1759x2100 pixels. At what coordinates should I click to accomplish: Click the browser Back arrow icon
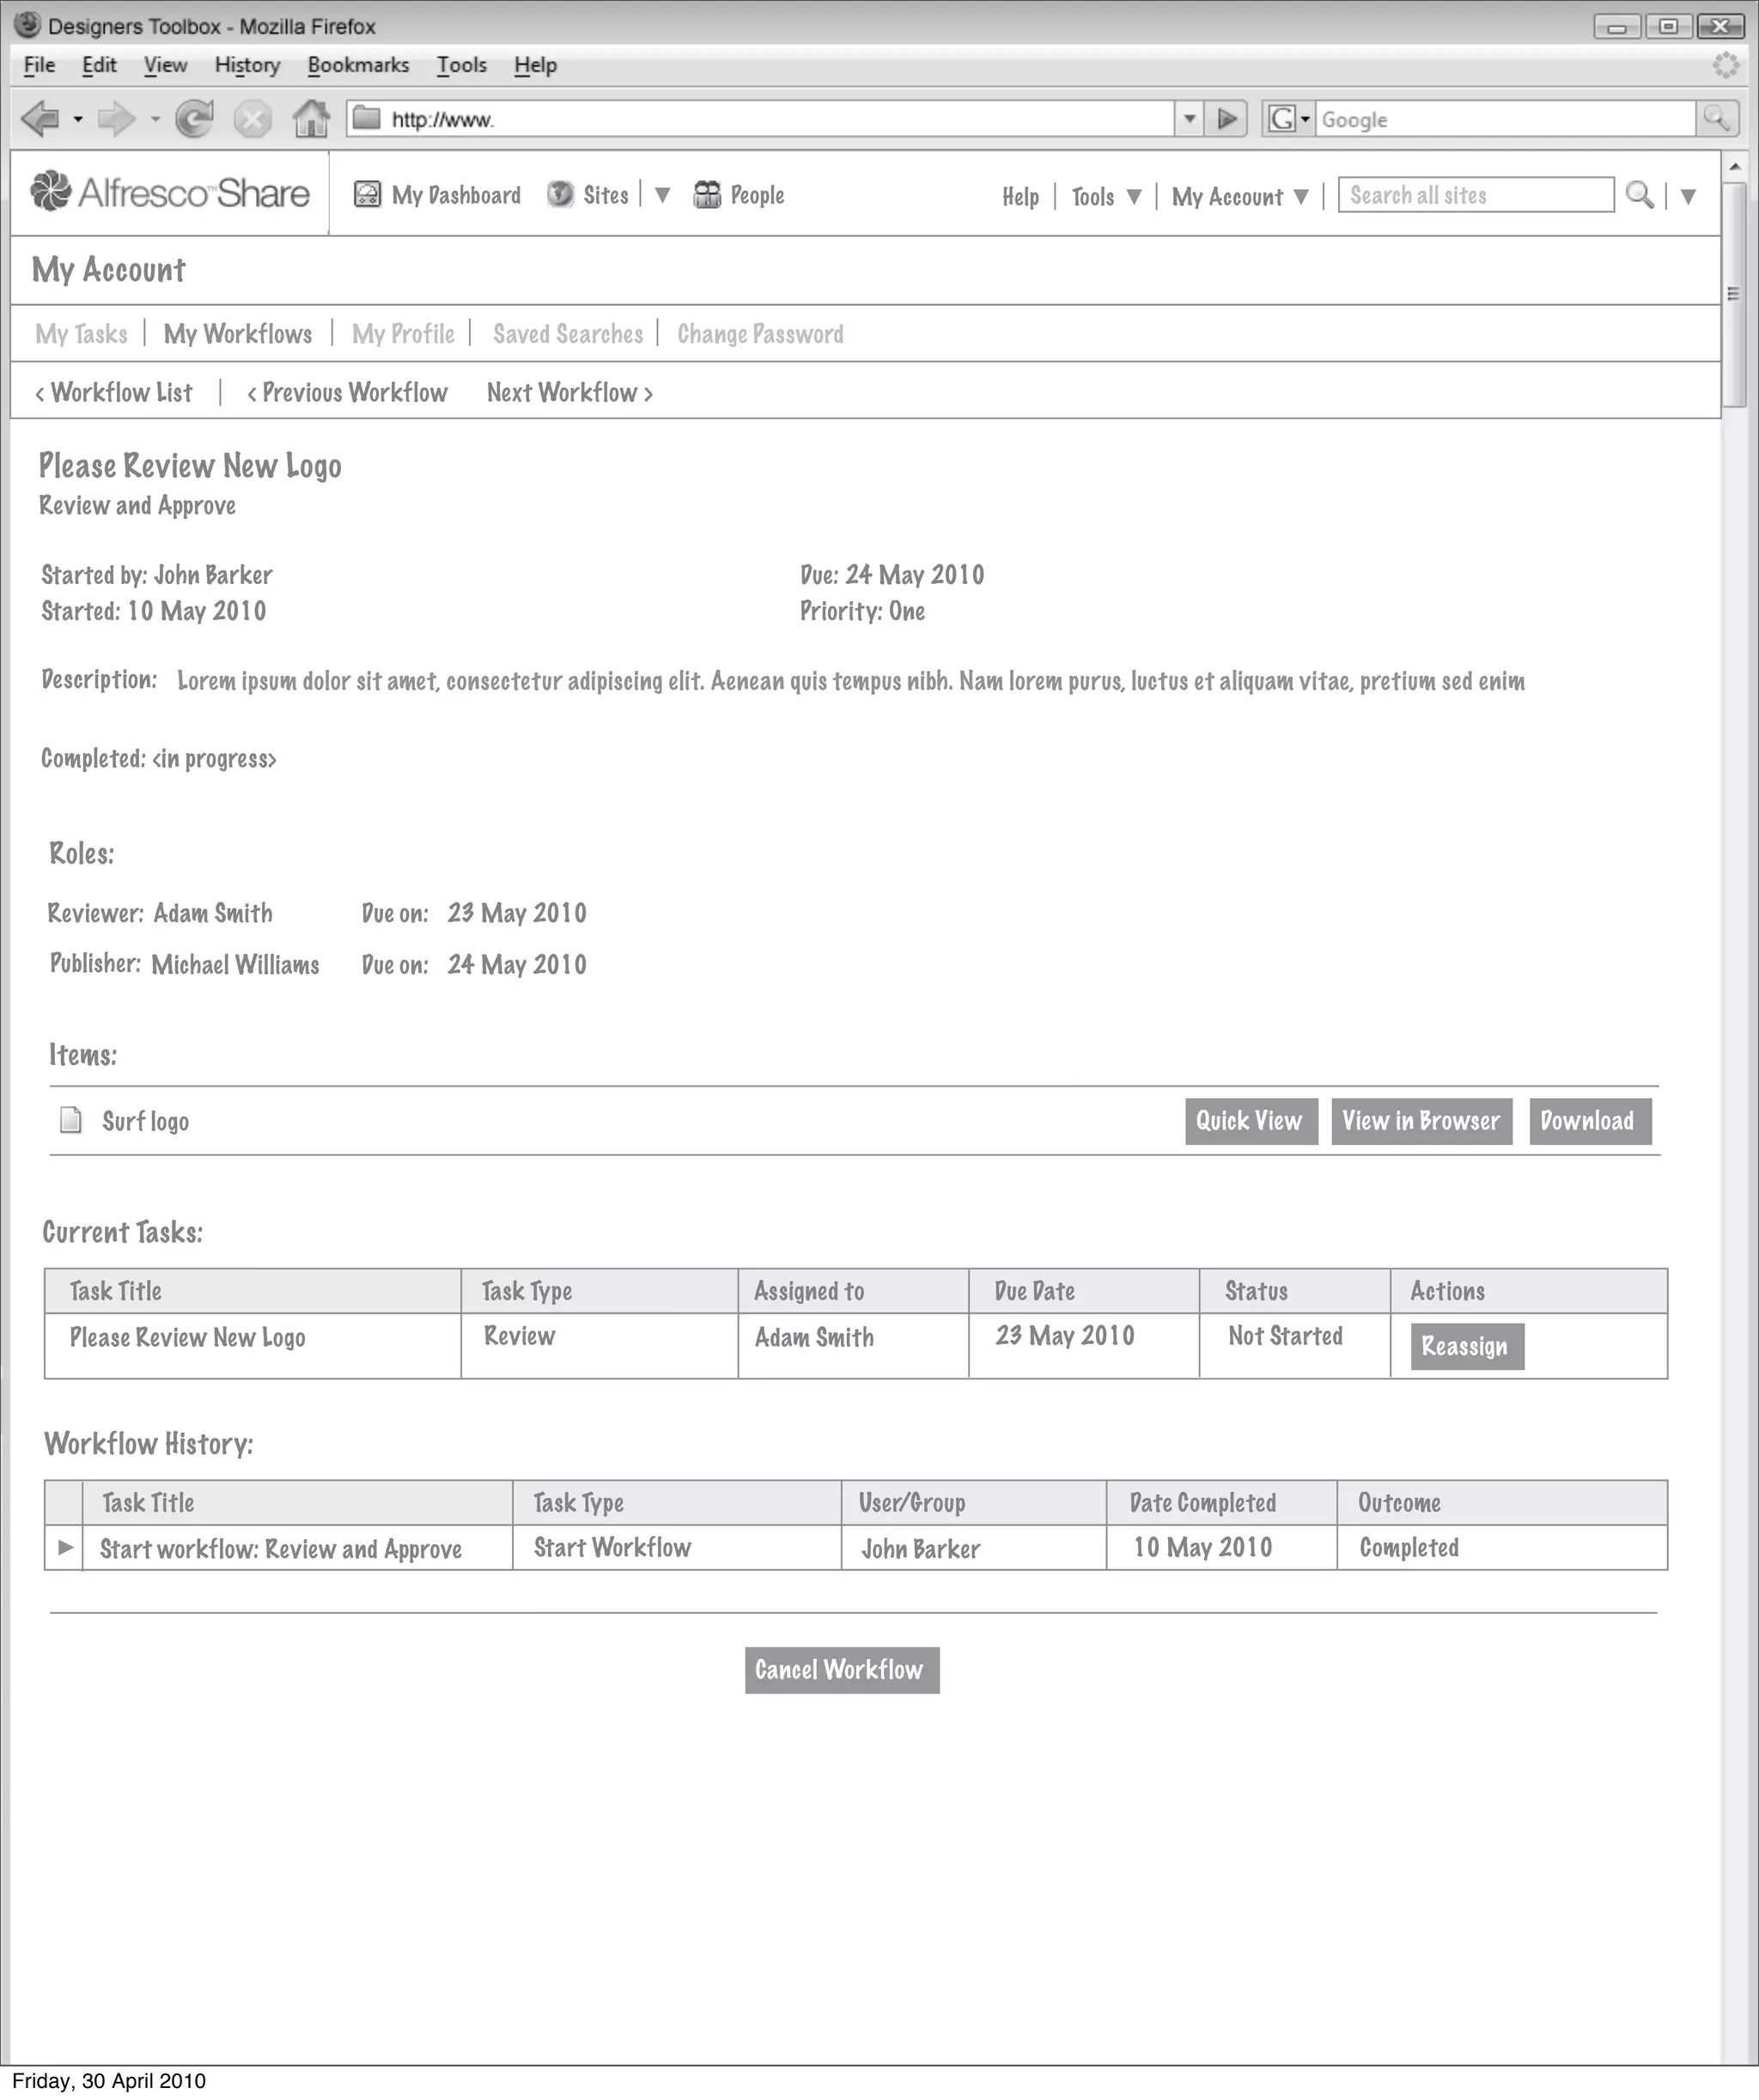(41, 119)
